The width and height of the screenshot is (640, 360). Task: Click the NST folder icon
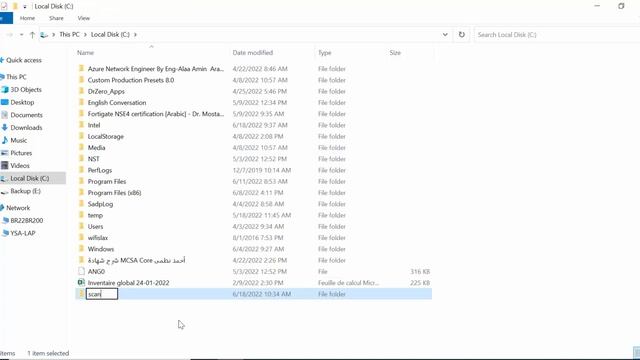[x=81, y=158]
